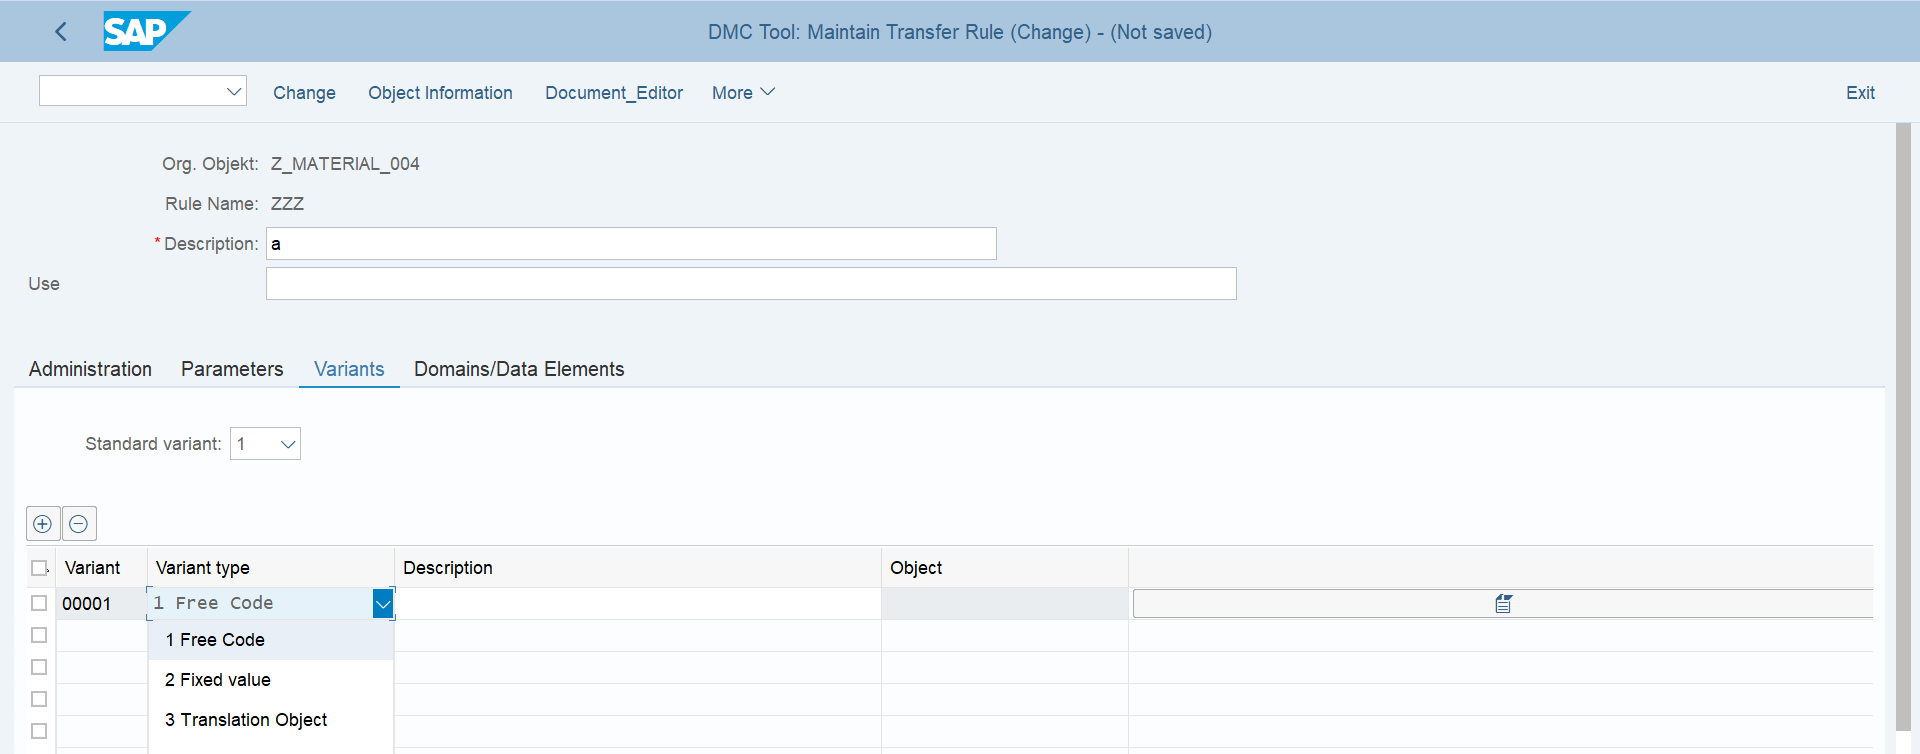This screenshot has width=1920, height=754.
Task: Click the add row plus icon
Action: tap(43, 524)
